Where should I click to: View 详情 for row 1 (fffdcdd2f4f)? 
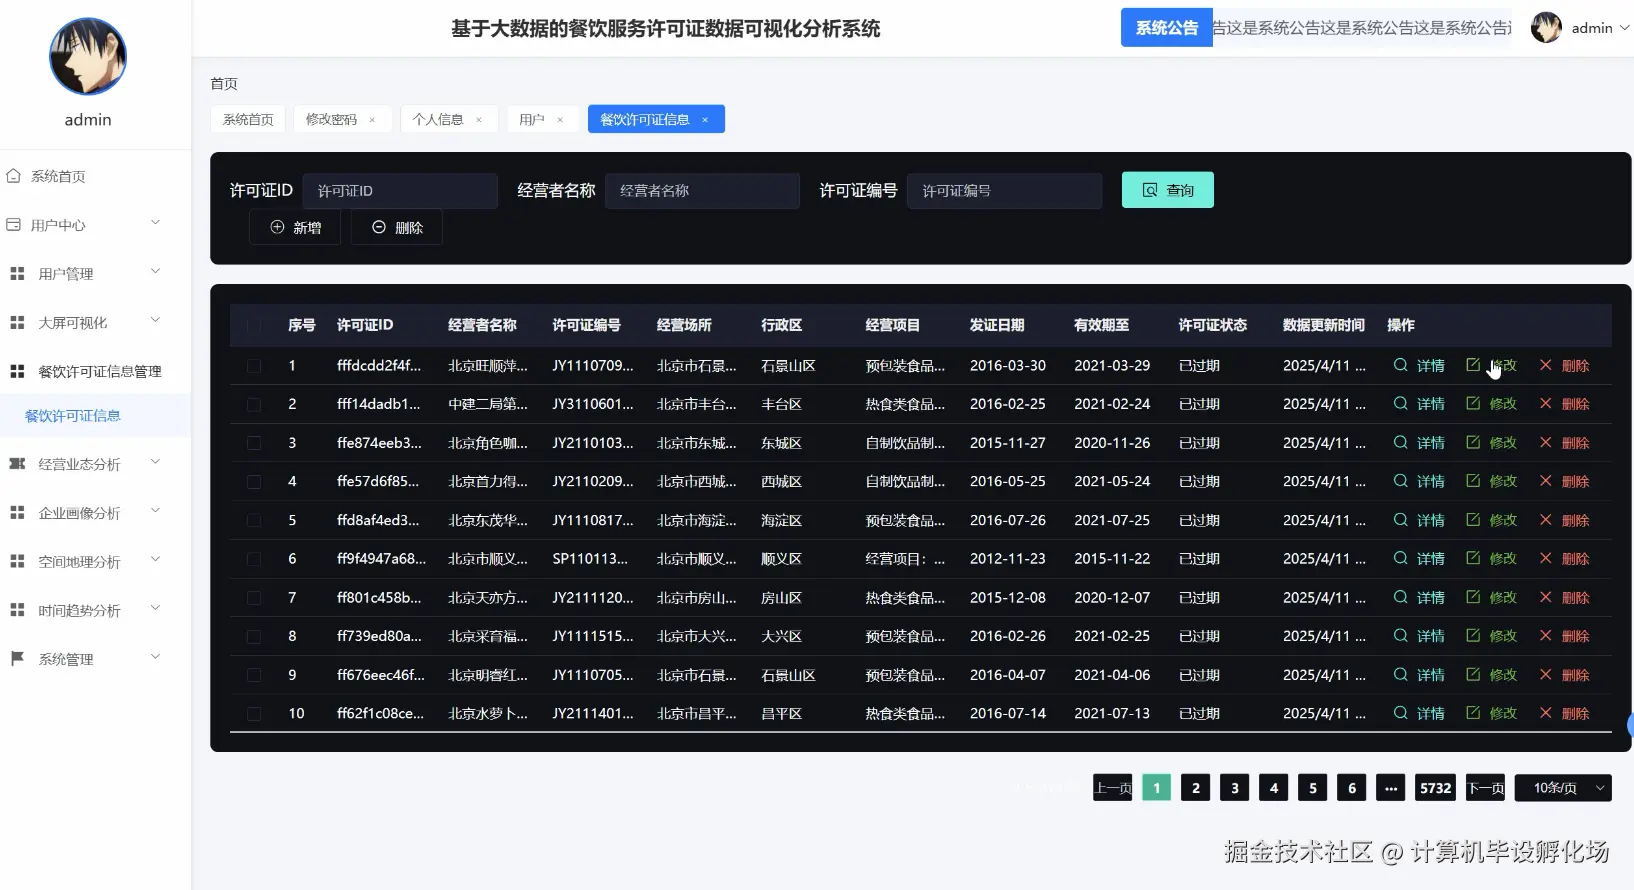[1420, 366]
